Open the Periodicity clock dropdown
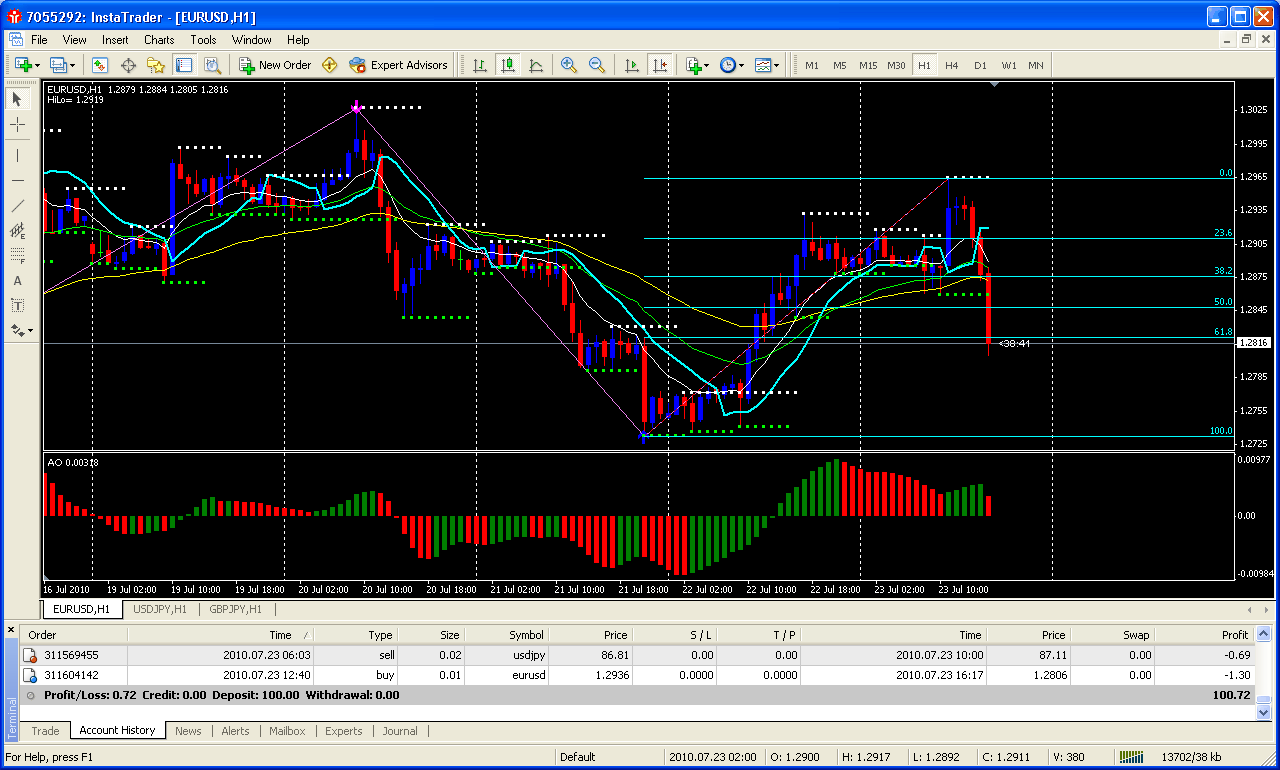The height and width of the screenshot is (770, 1280). 732,65
